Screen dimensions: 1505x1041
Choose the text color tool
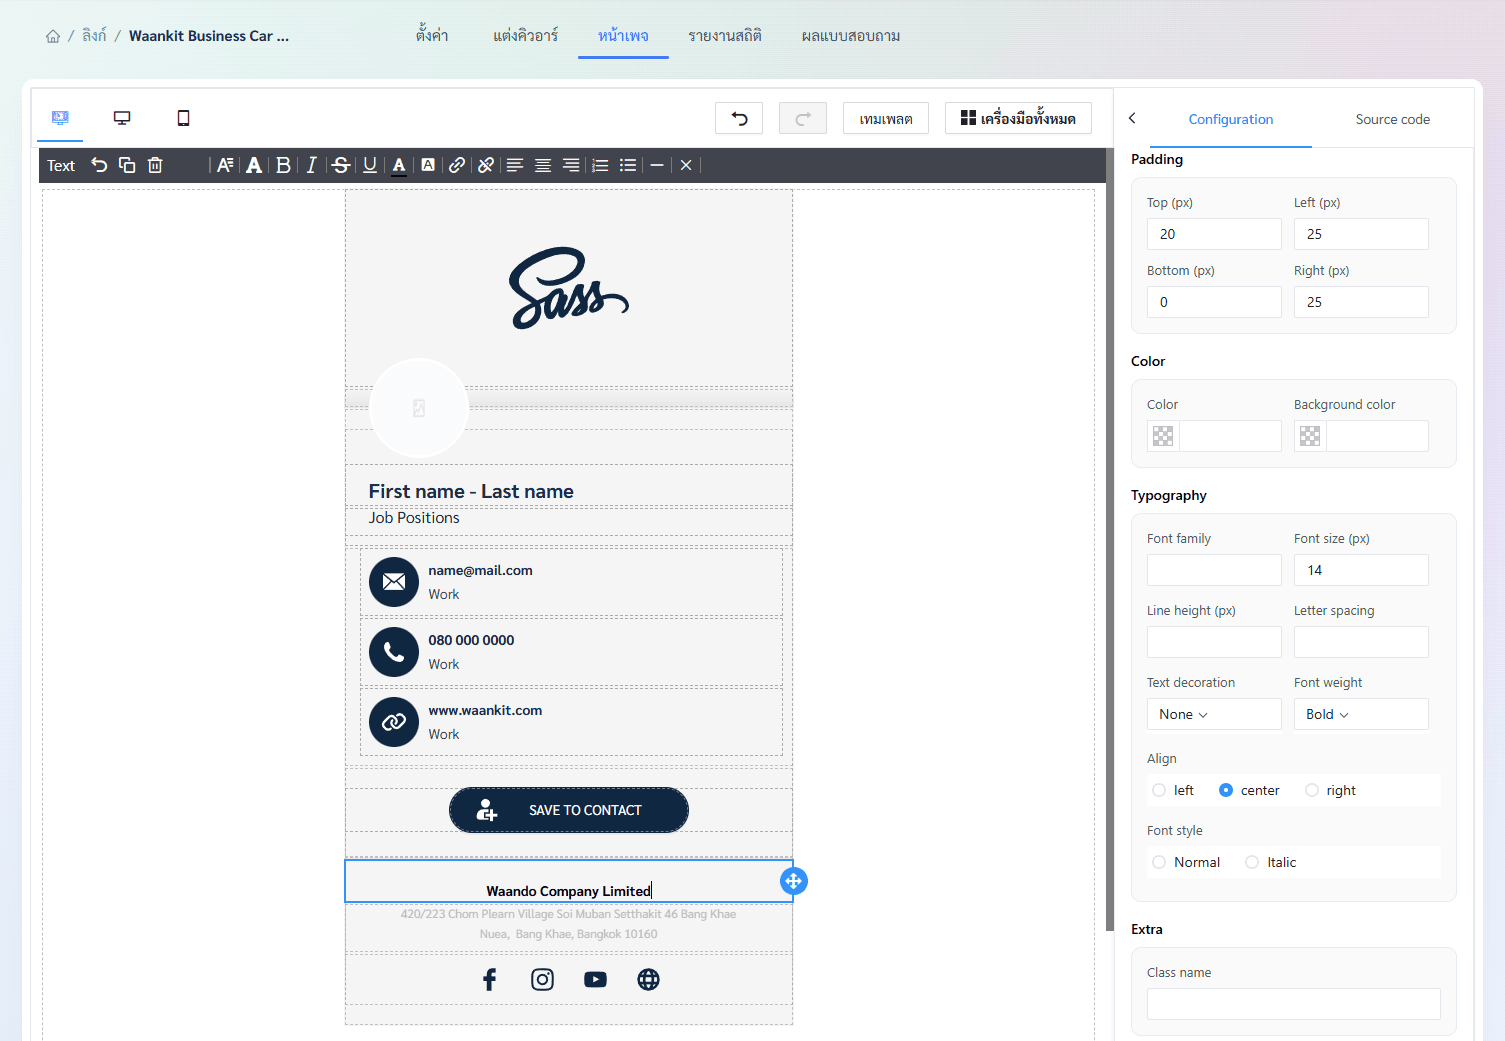(399, 165)
